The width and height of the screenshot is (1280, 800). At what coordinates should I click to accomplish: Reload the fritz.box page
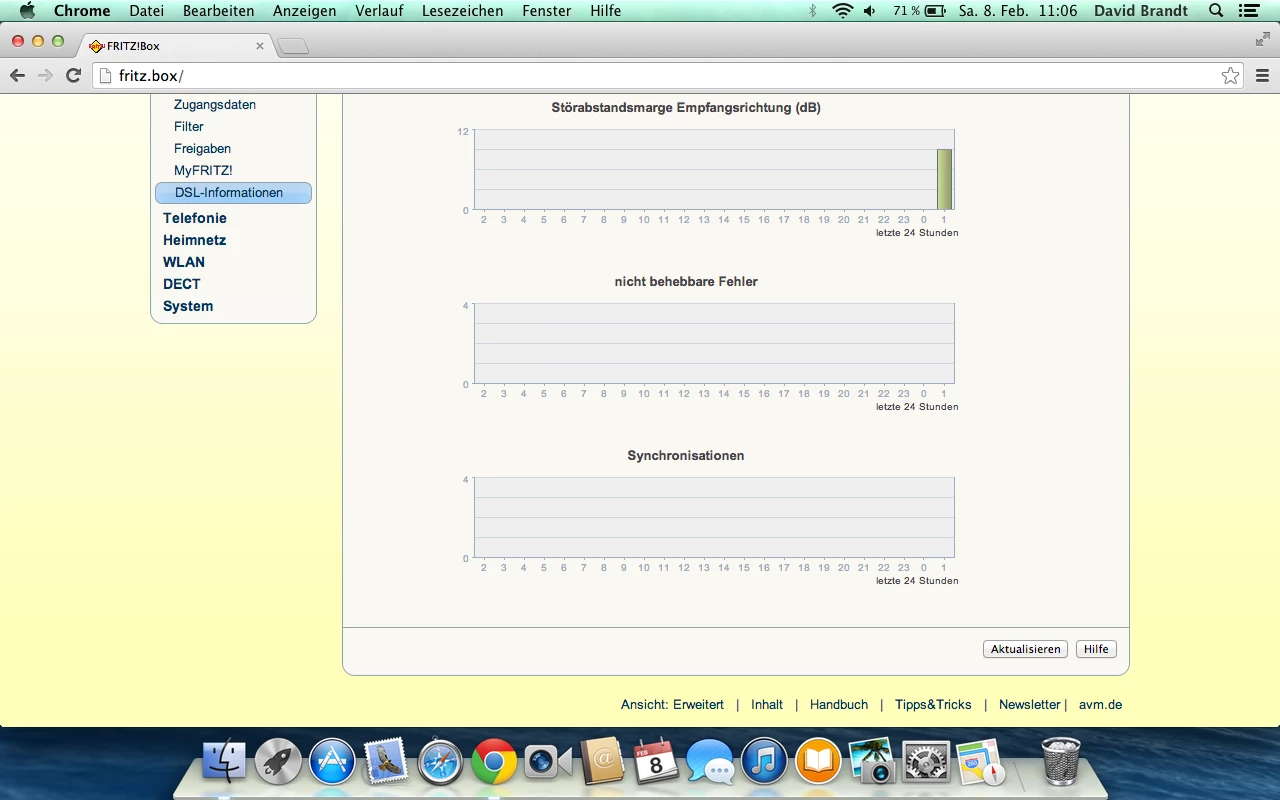(73, 76)
